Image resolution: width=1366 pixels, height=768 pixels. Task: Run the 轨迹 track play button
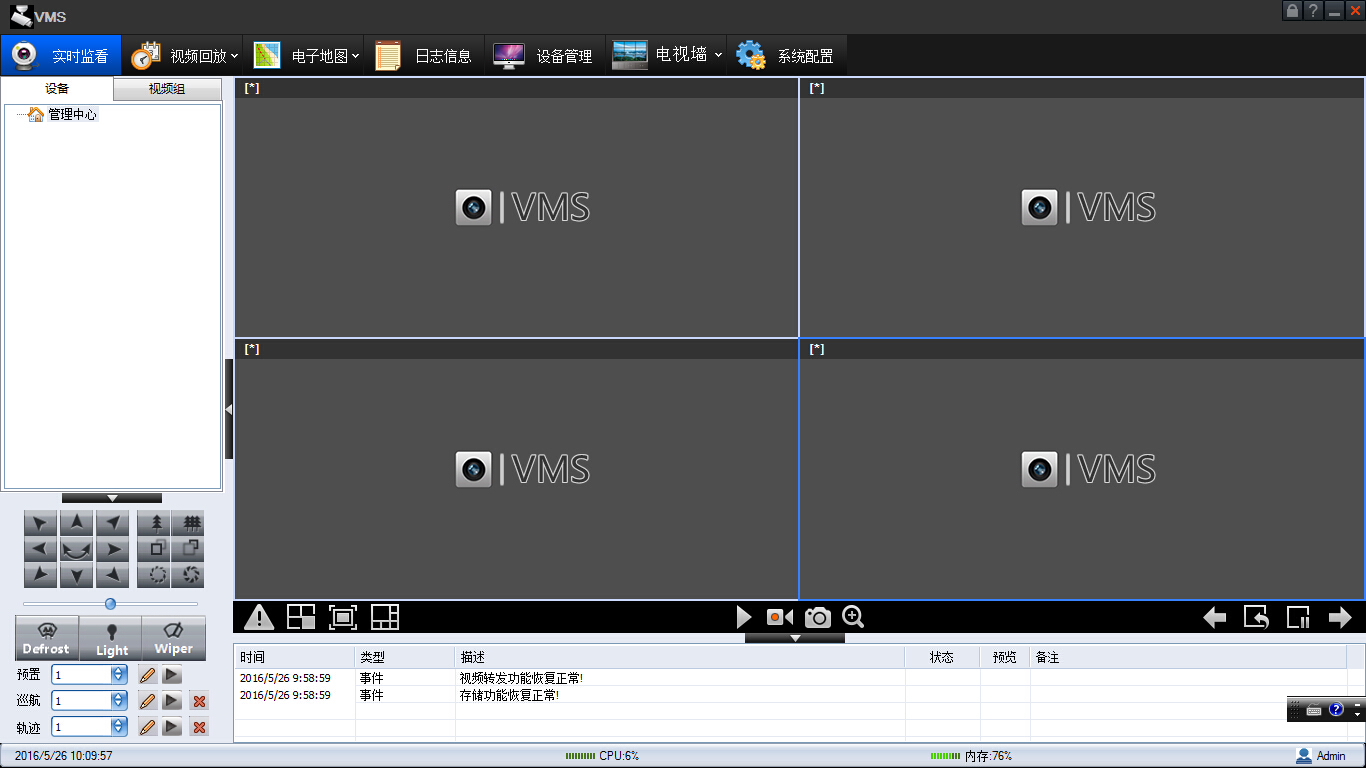pyautogui.click(x=172, y=727)
